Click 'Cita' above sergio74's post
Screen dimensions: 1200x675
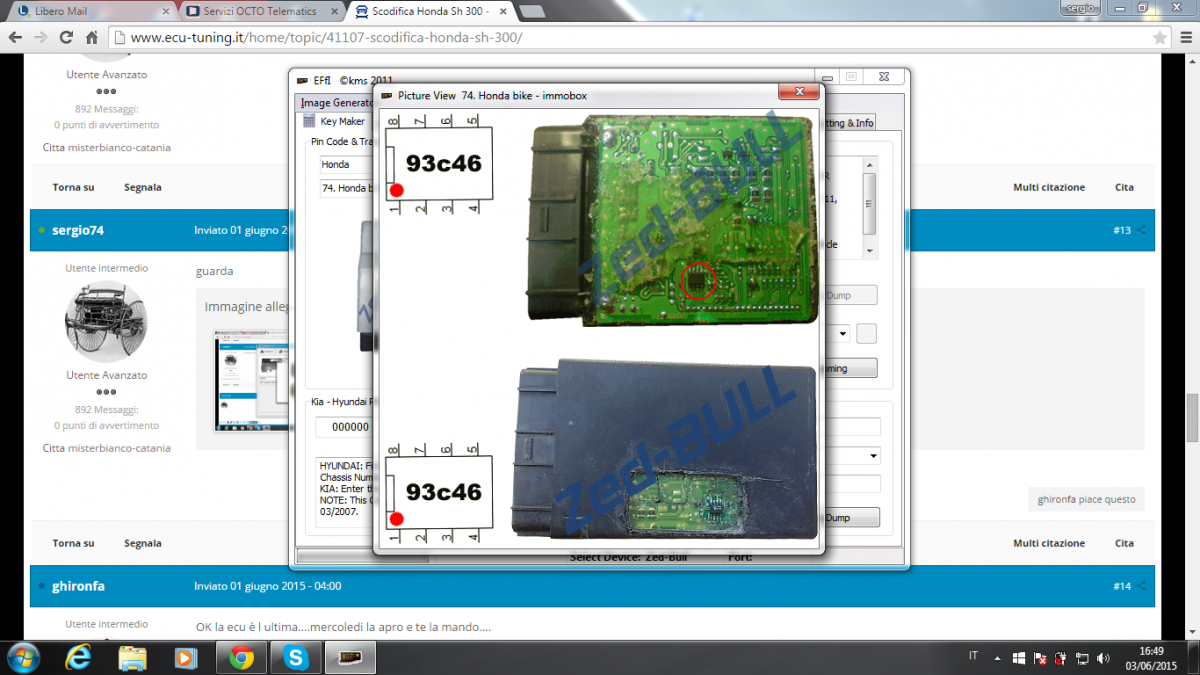tap(1125, 187)
